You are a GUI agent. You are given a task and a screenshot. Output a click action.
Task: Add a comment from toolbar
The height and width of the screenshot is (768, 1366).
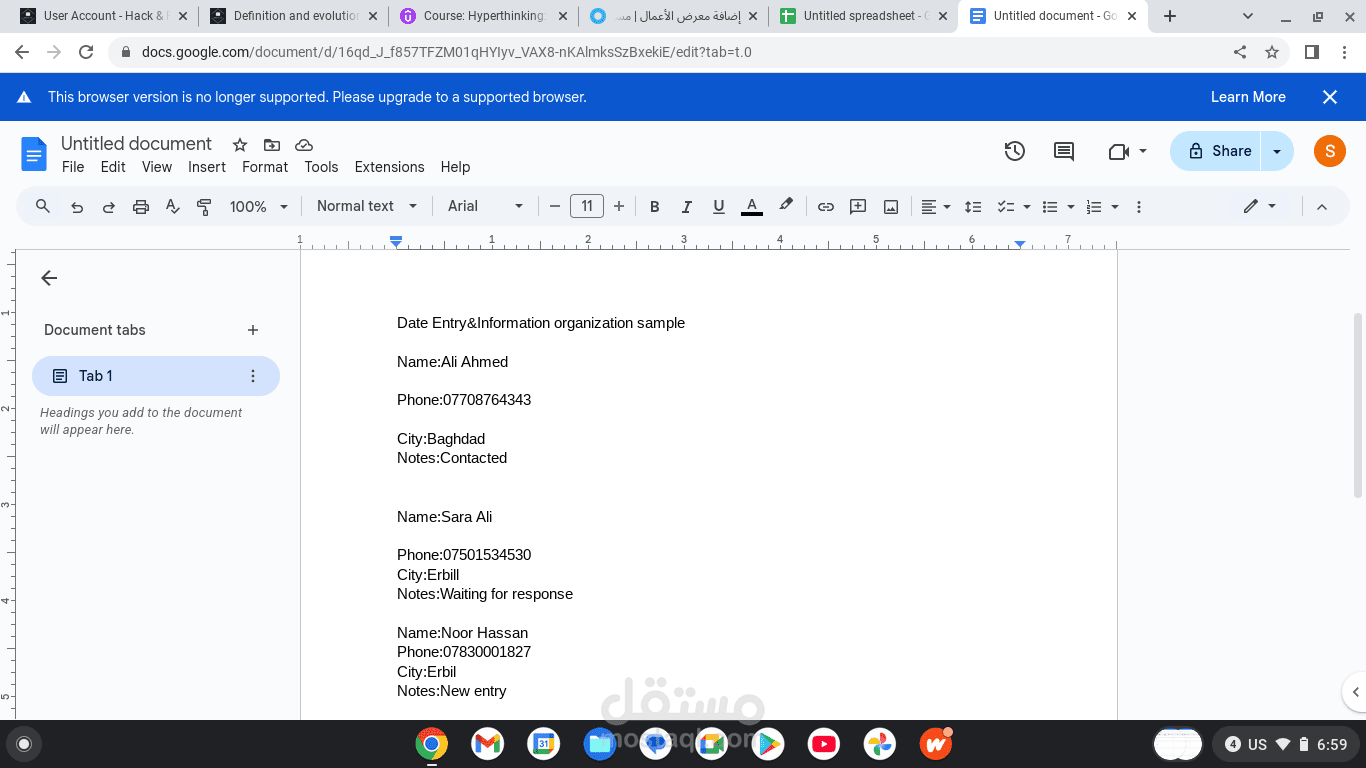tap(858, 207)
